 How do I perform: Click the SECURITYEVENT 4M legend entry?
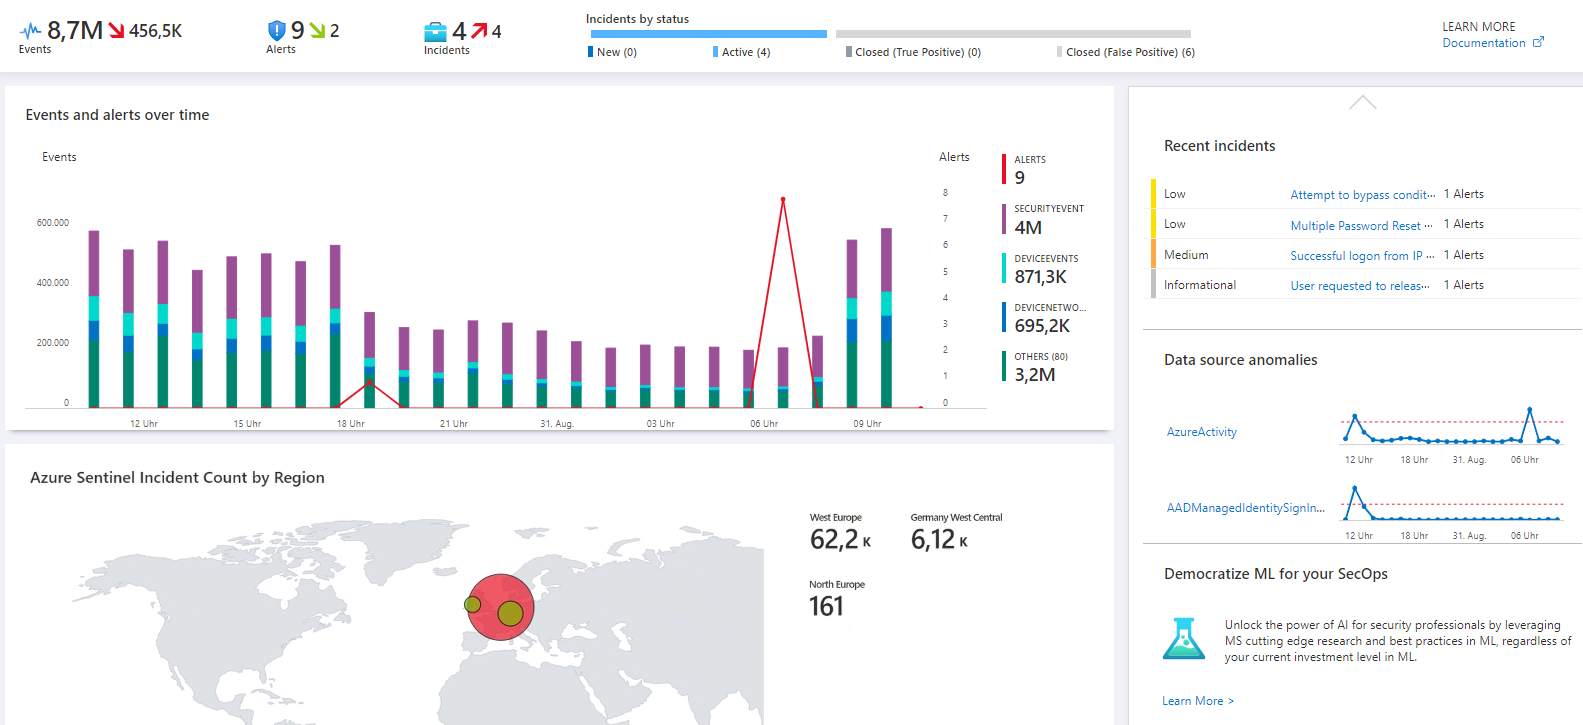(1044, 219)
